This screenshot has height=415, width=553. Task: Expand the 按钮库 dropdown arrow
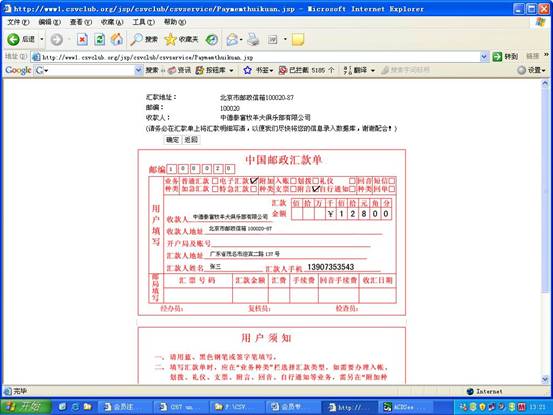click(x=231, y=71)
